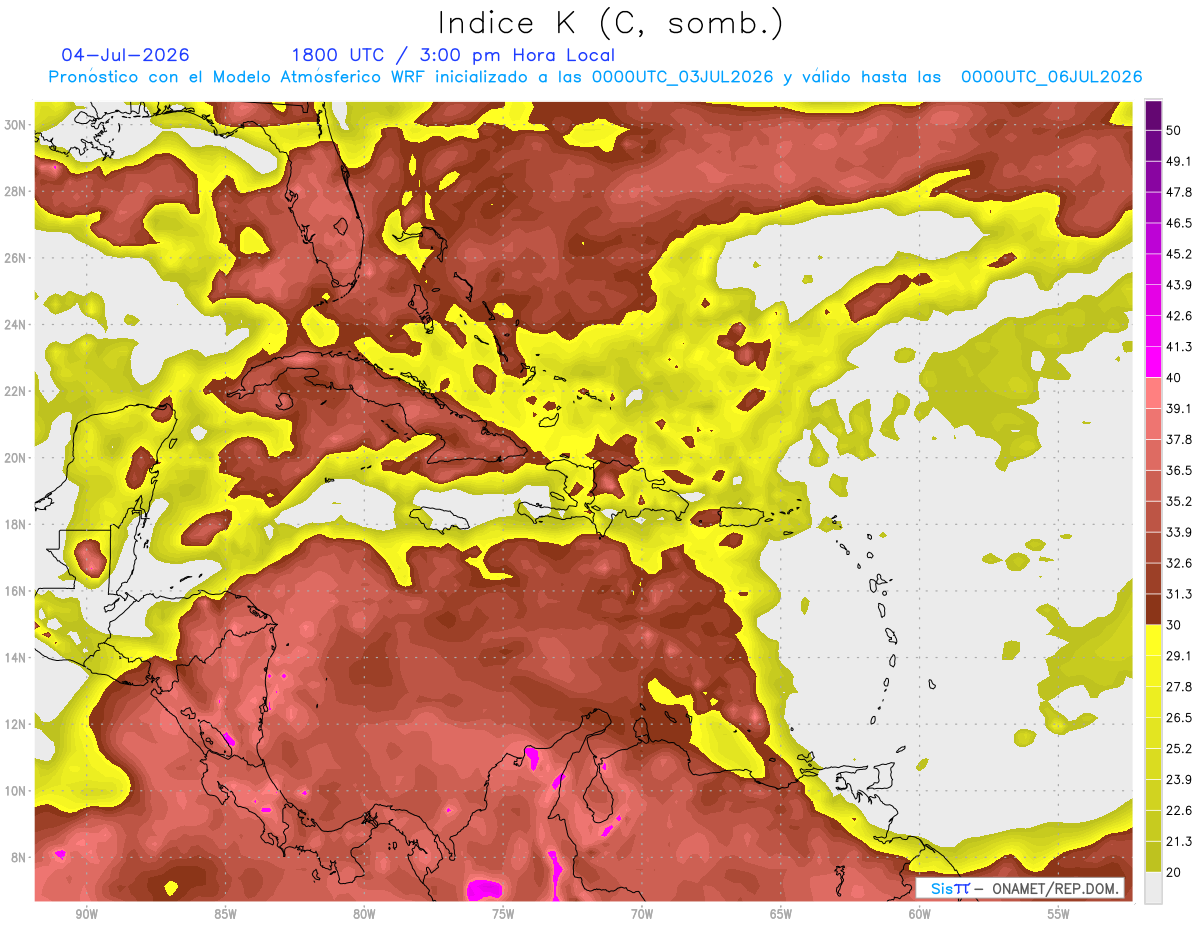Click the map title "Indice K (C, somb.)"
The width and height of the screenshot is (1200, 927).
click(610, 23)
